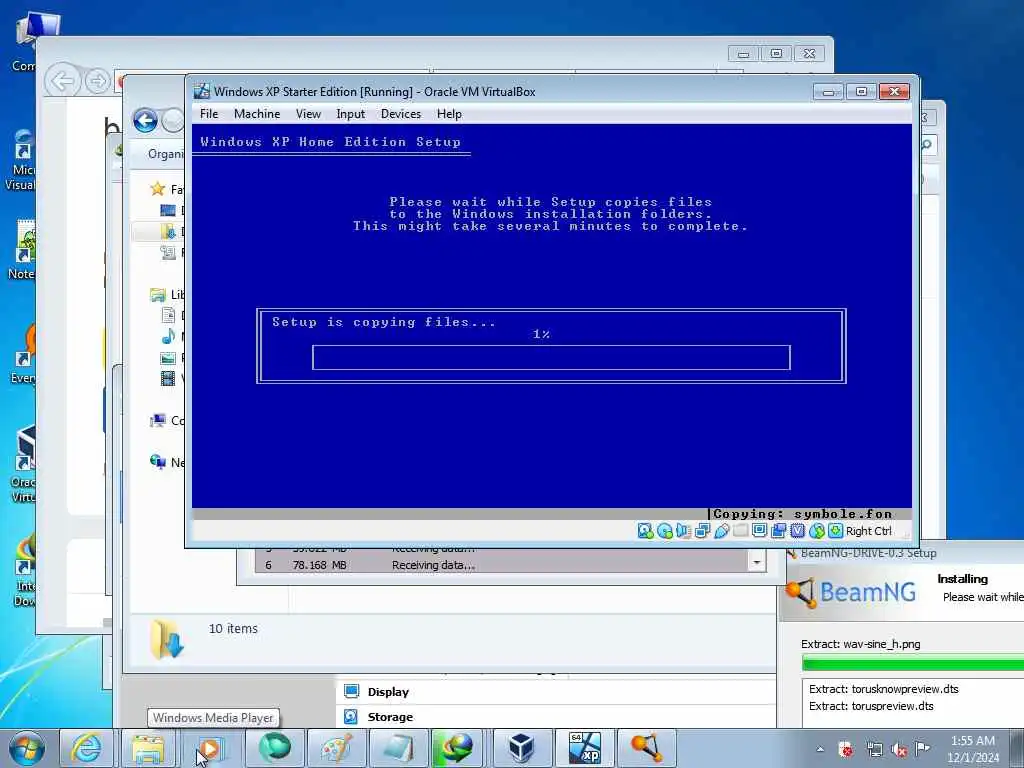Open the File menu in VirtualBox
Image resolution: width=1024 pixels, height=768 pixels.
209,114
